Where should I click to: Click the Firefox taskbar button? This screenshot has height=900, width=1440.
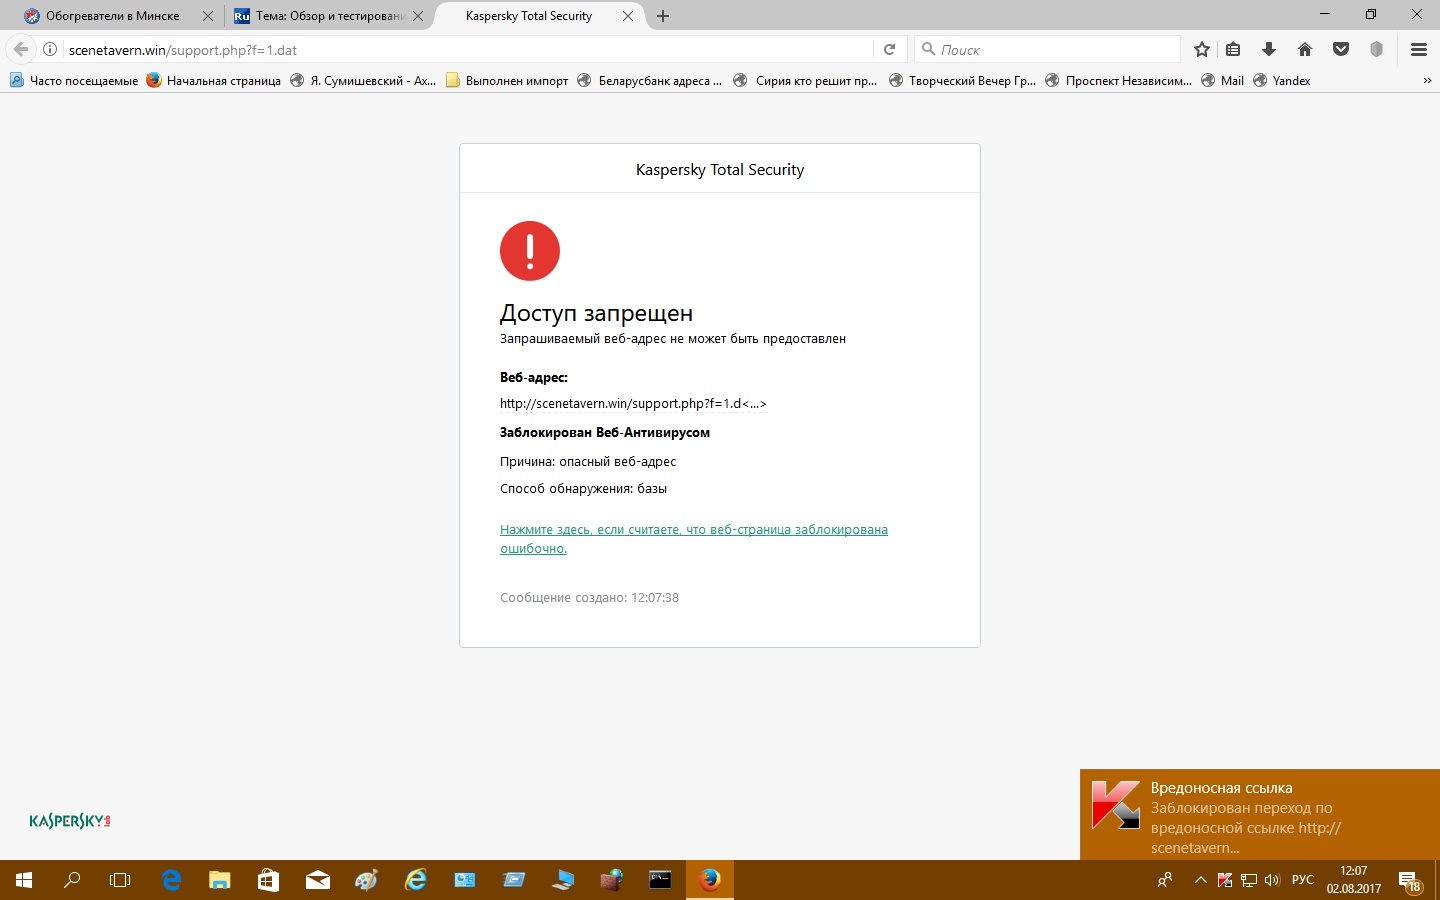click(x=710, y=880)
